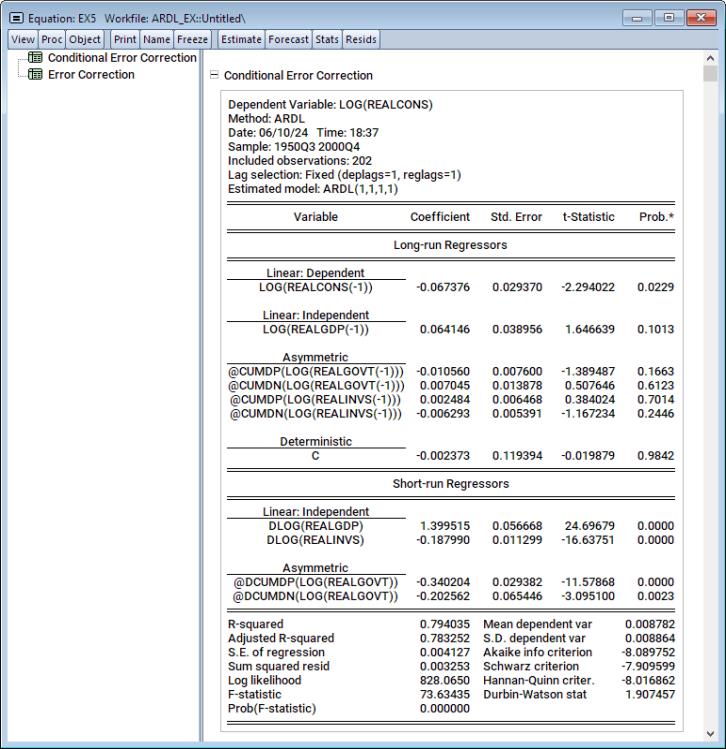The width and height of the screenshot is (726, 749).
Task: Click the Estimate button
Action: pos(241,39)
